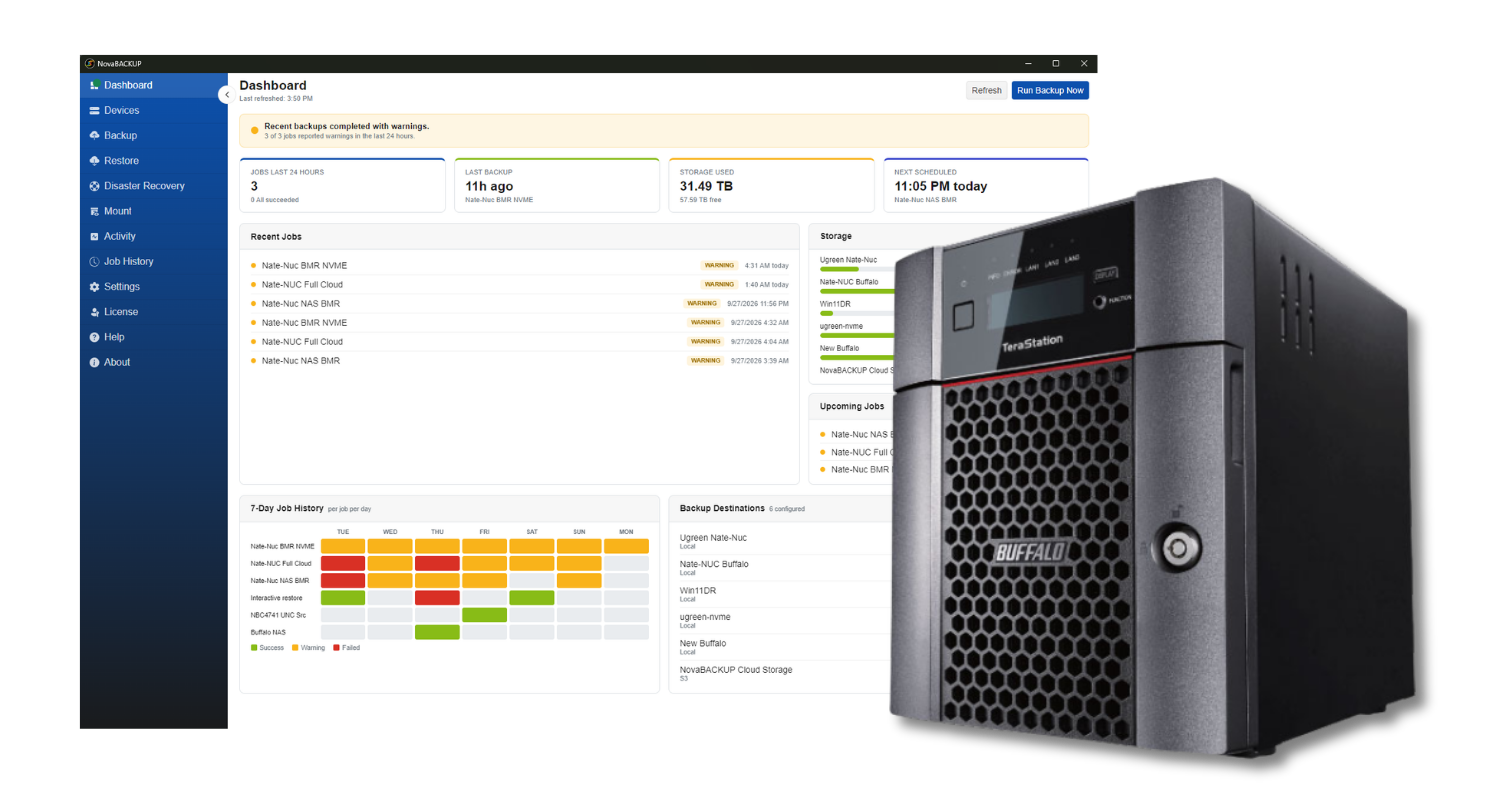The image size is (1507, 797).
Task: Select Win11DR in Backup Destinations list
Action: point(785,595)
